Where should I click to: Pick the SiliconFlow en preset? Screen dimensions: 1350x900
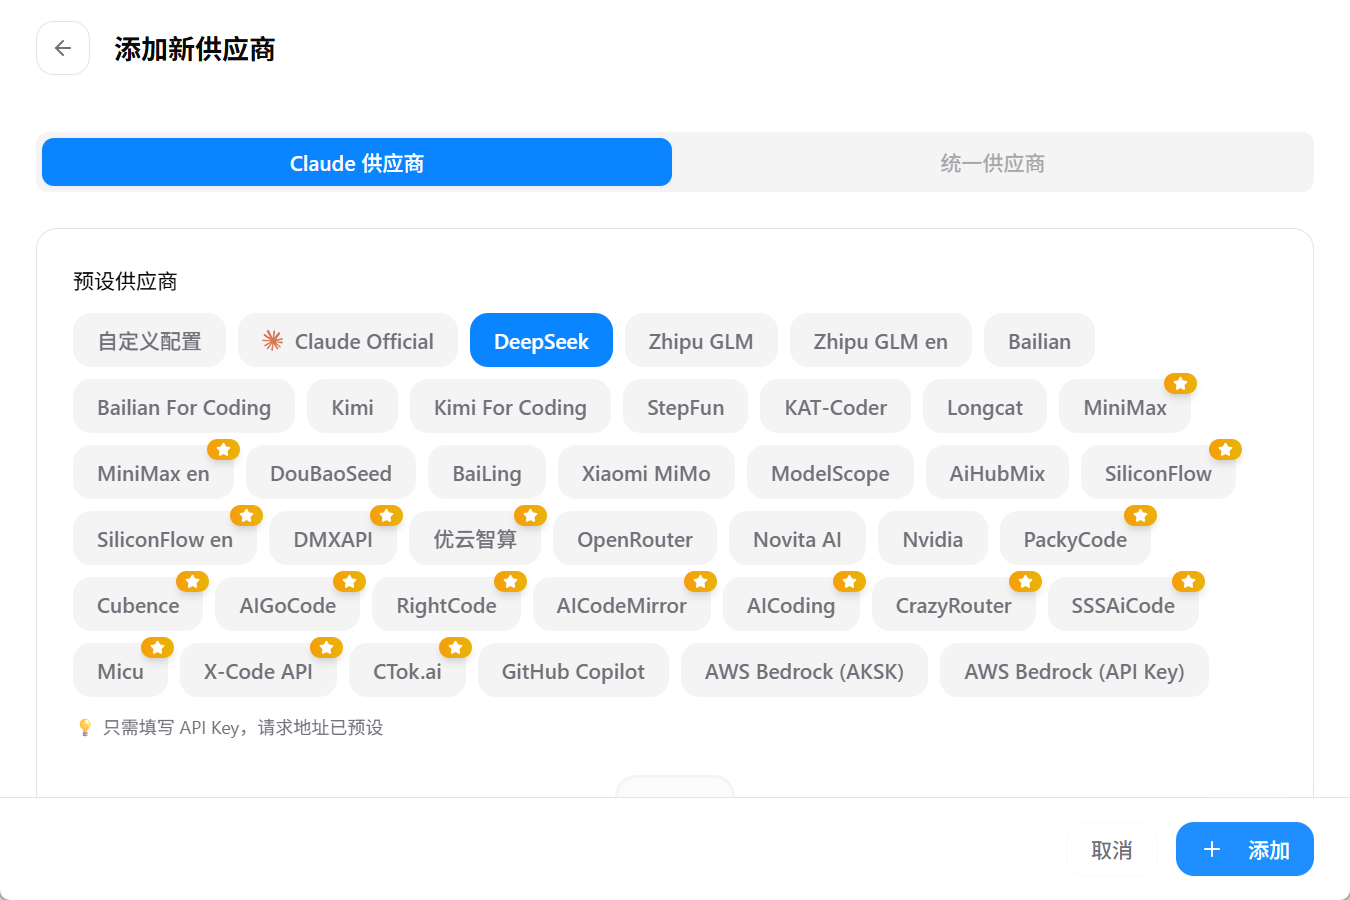pos(165,539)
